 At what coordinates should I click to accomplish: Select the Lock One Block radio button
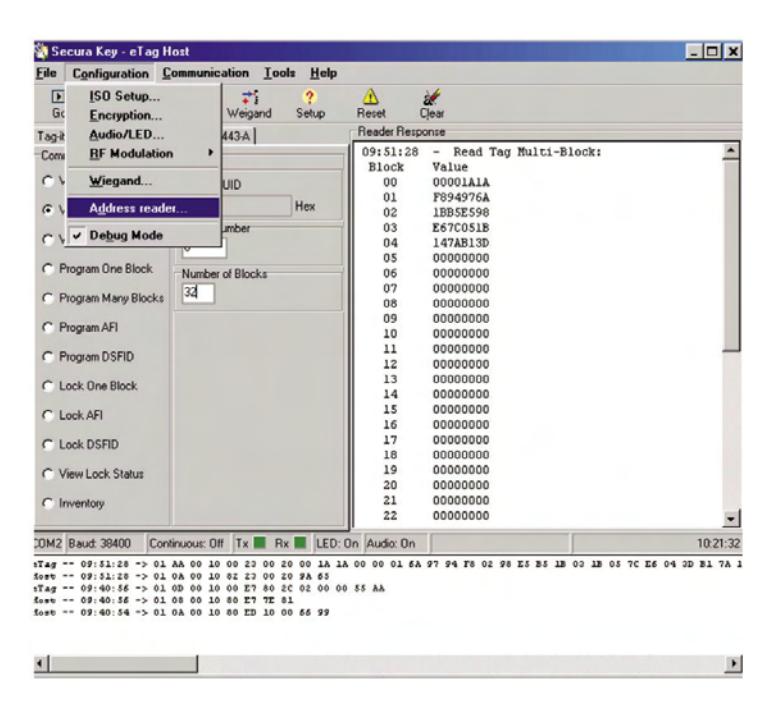(48, 386)
